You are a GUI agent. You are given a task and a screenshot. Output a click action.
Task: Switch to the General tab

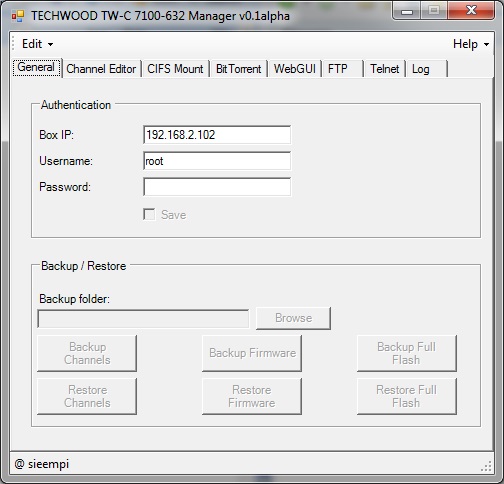click(x=37, y=67)
